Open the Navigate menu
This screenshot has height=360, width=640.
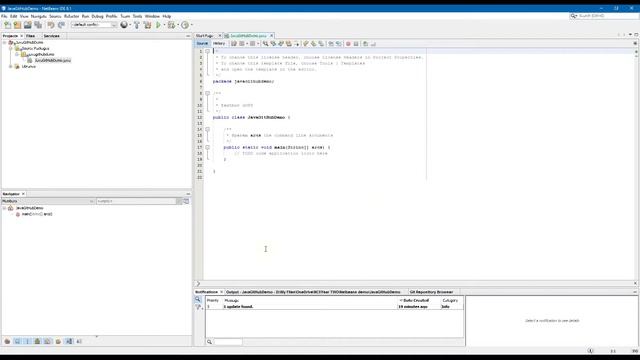pos(38,16)
